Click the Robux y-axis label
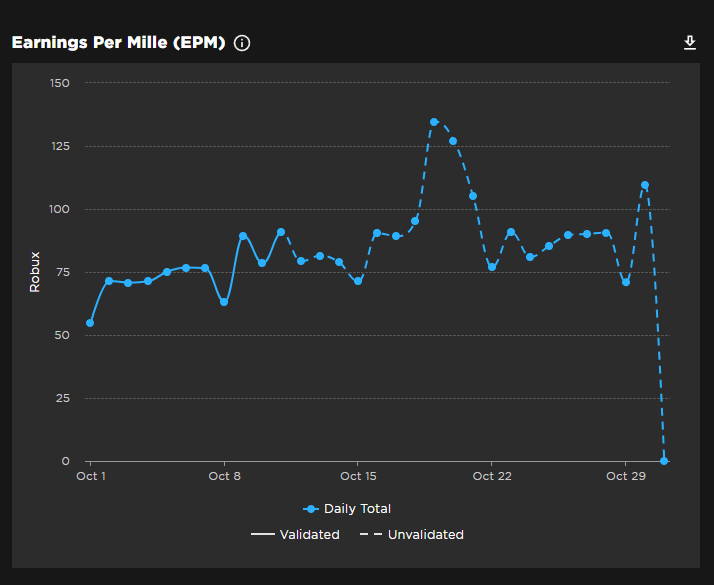 coord(35,272)
